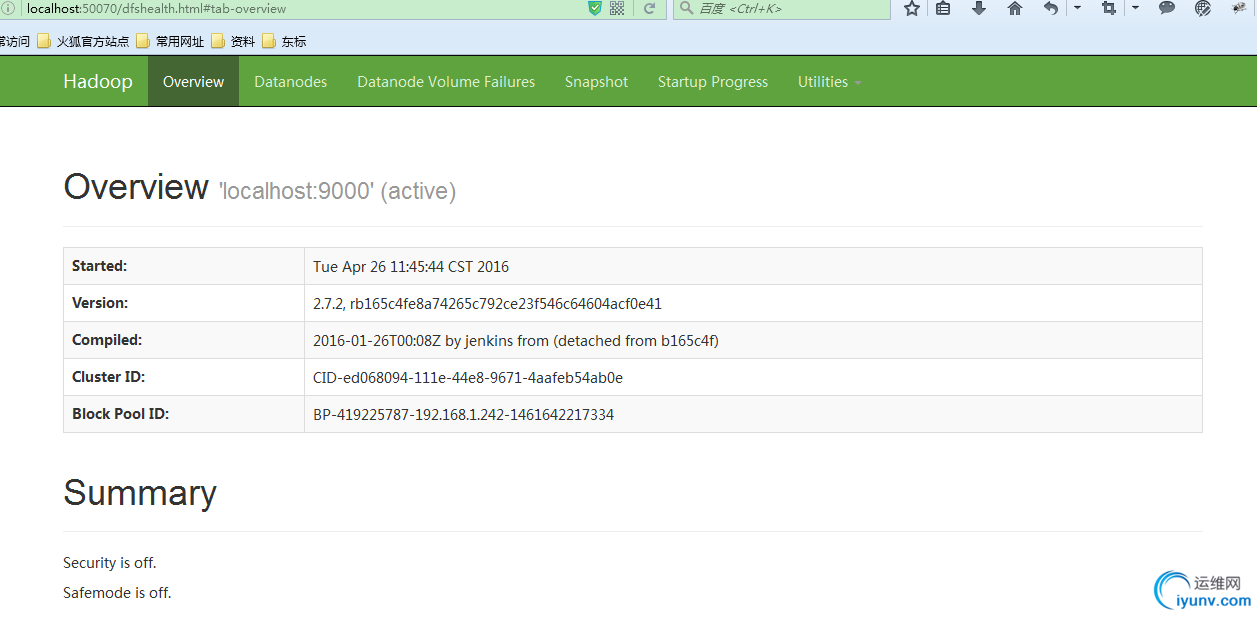Image resolution: width=1257 pixels, height=617 pixels.
Task: Click the page info icon in address bar
Action: click(x=8, y=8)
